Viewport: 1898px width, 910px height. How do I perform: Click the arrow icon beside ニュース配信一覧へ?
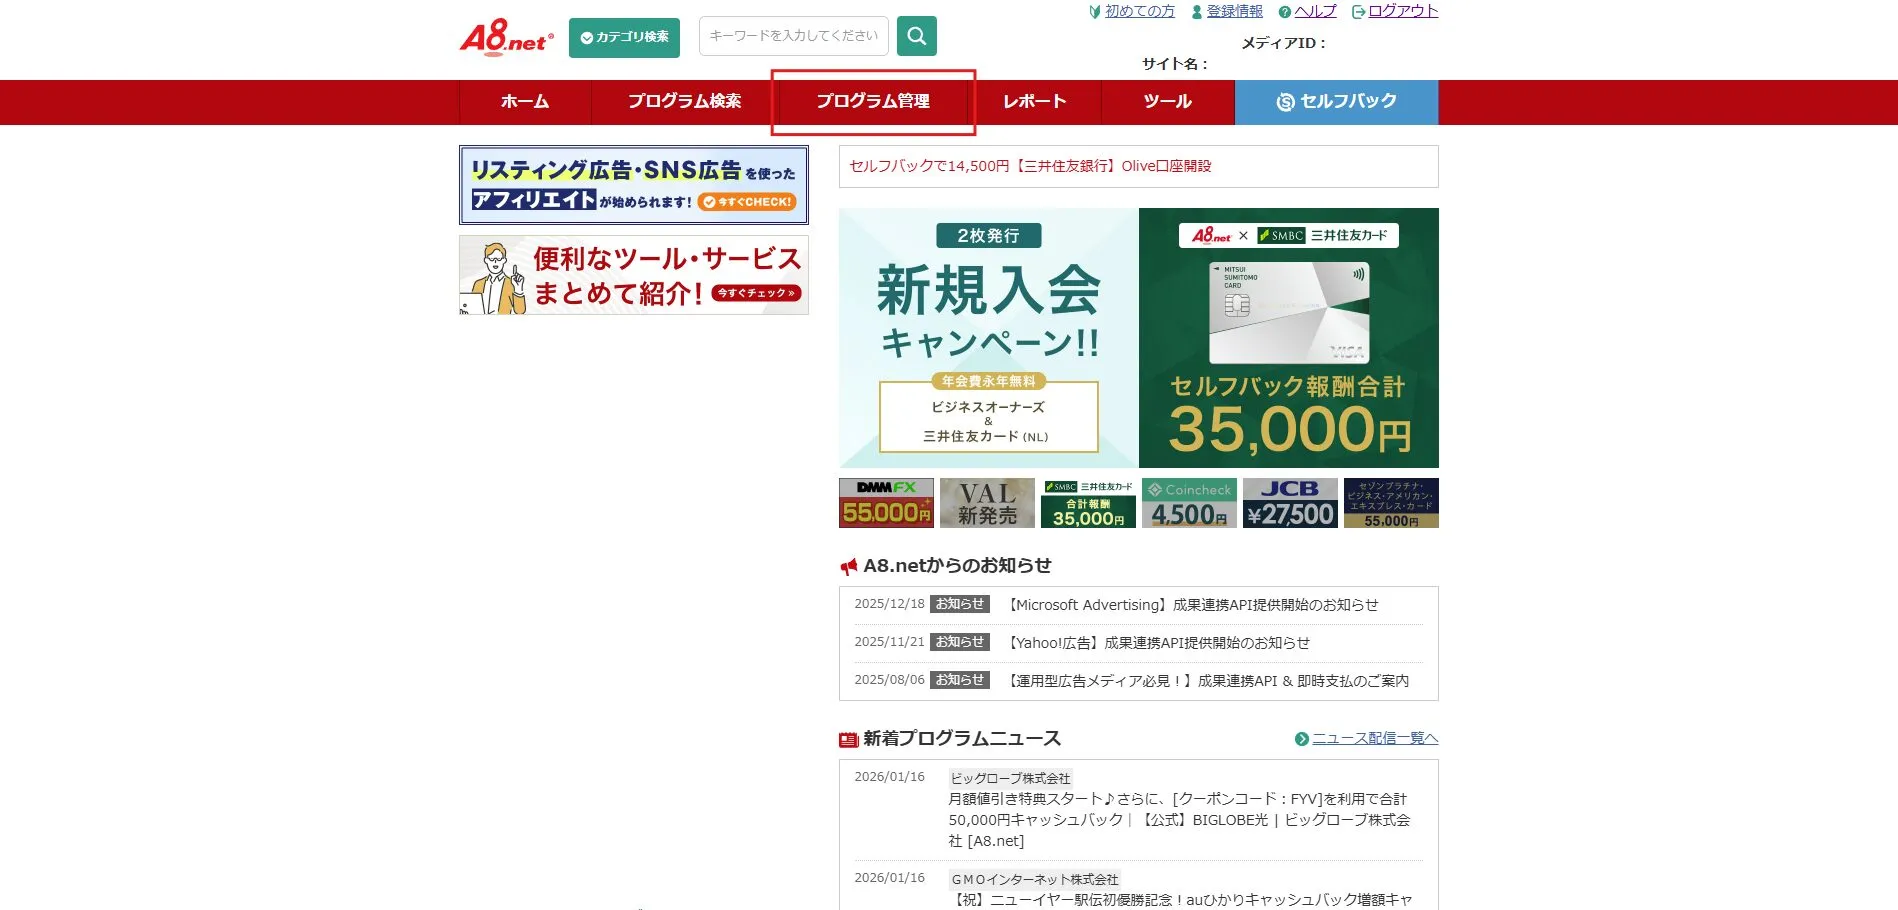(1301, 739)
